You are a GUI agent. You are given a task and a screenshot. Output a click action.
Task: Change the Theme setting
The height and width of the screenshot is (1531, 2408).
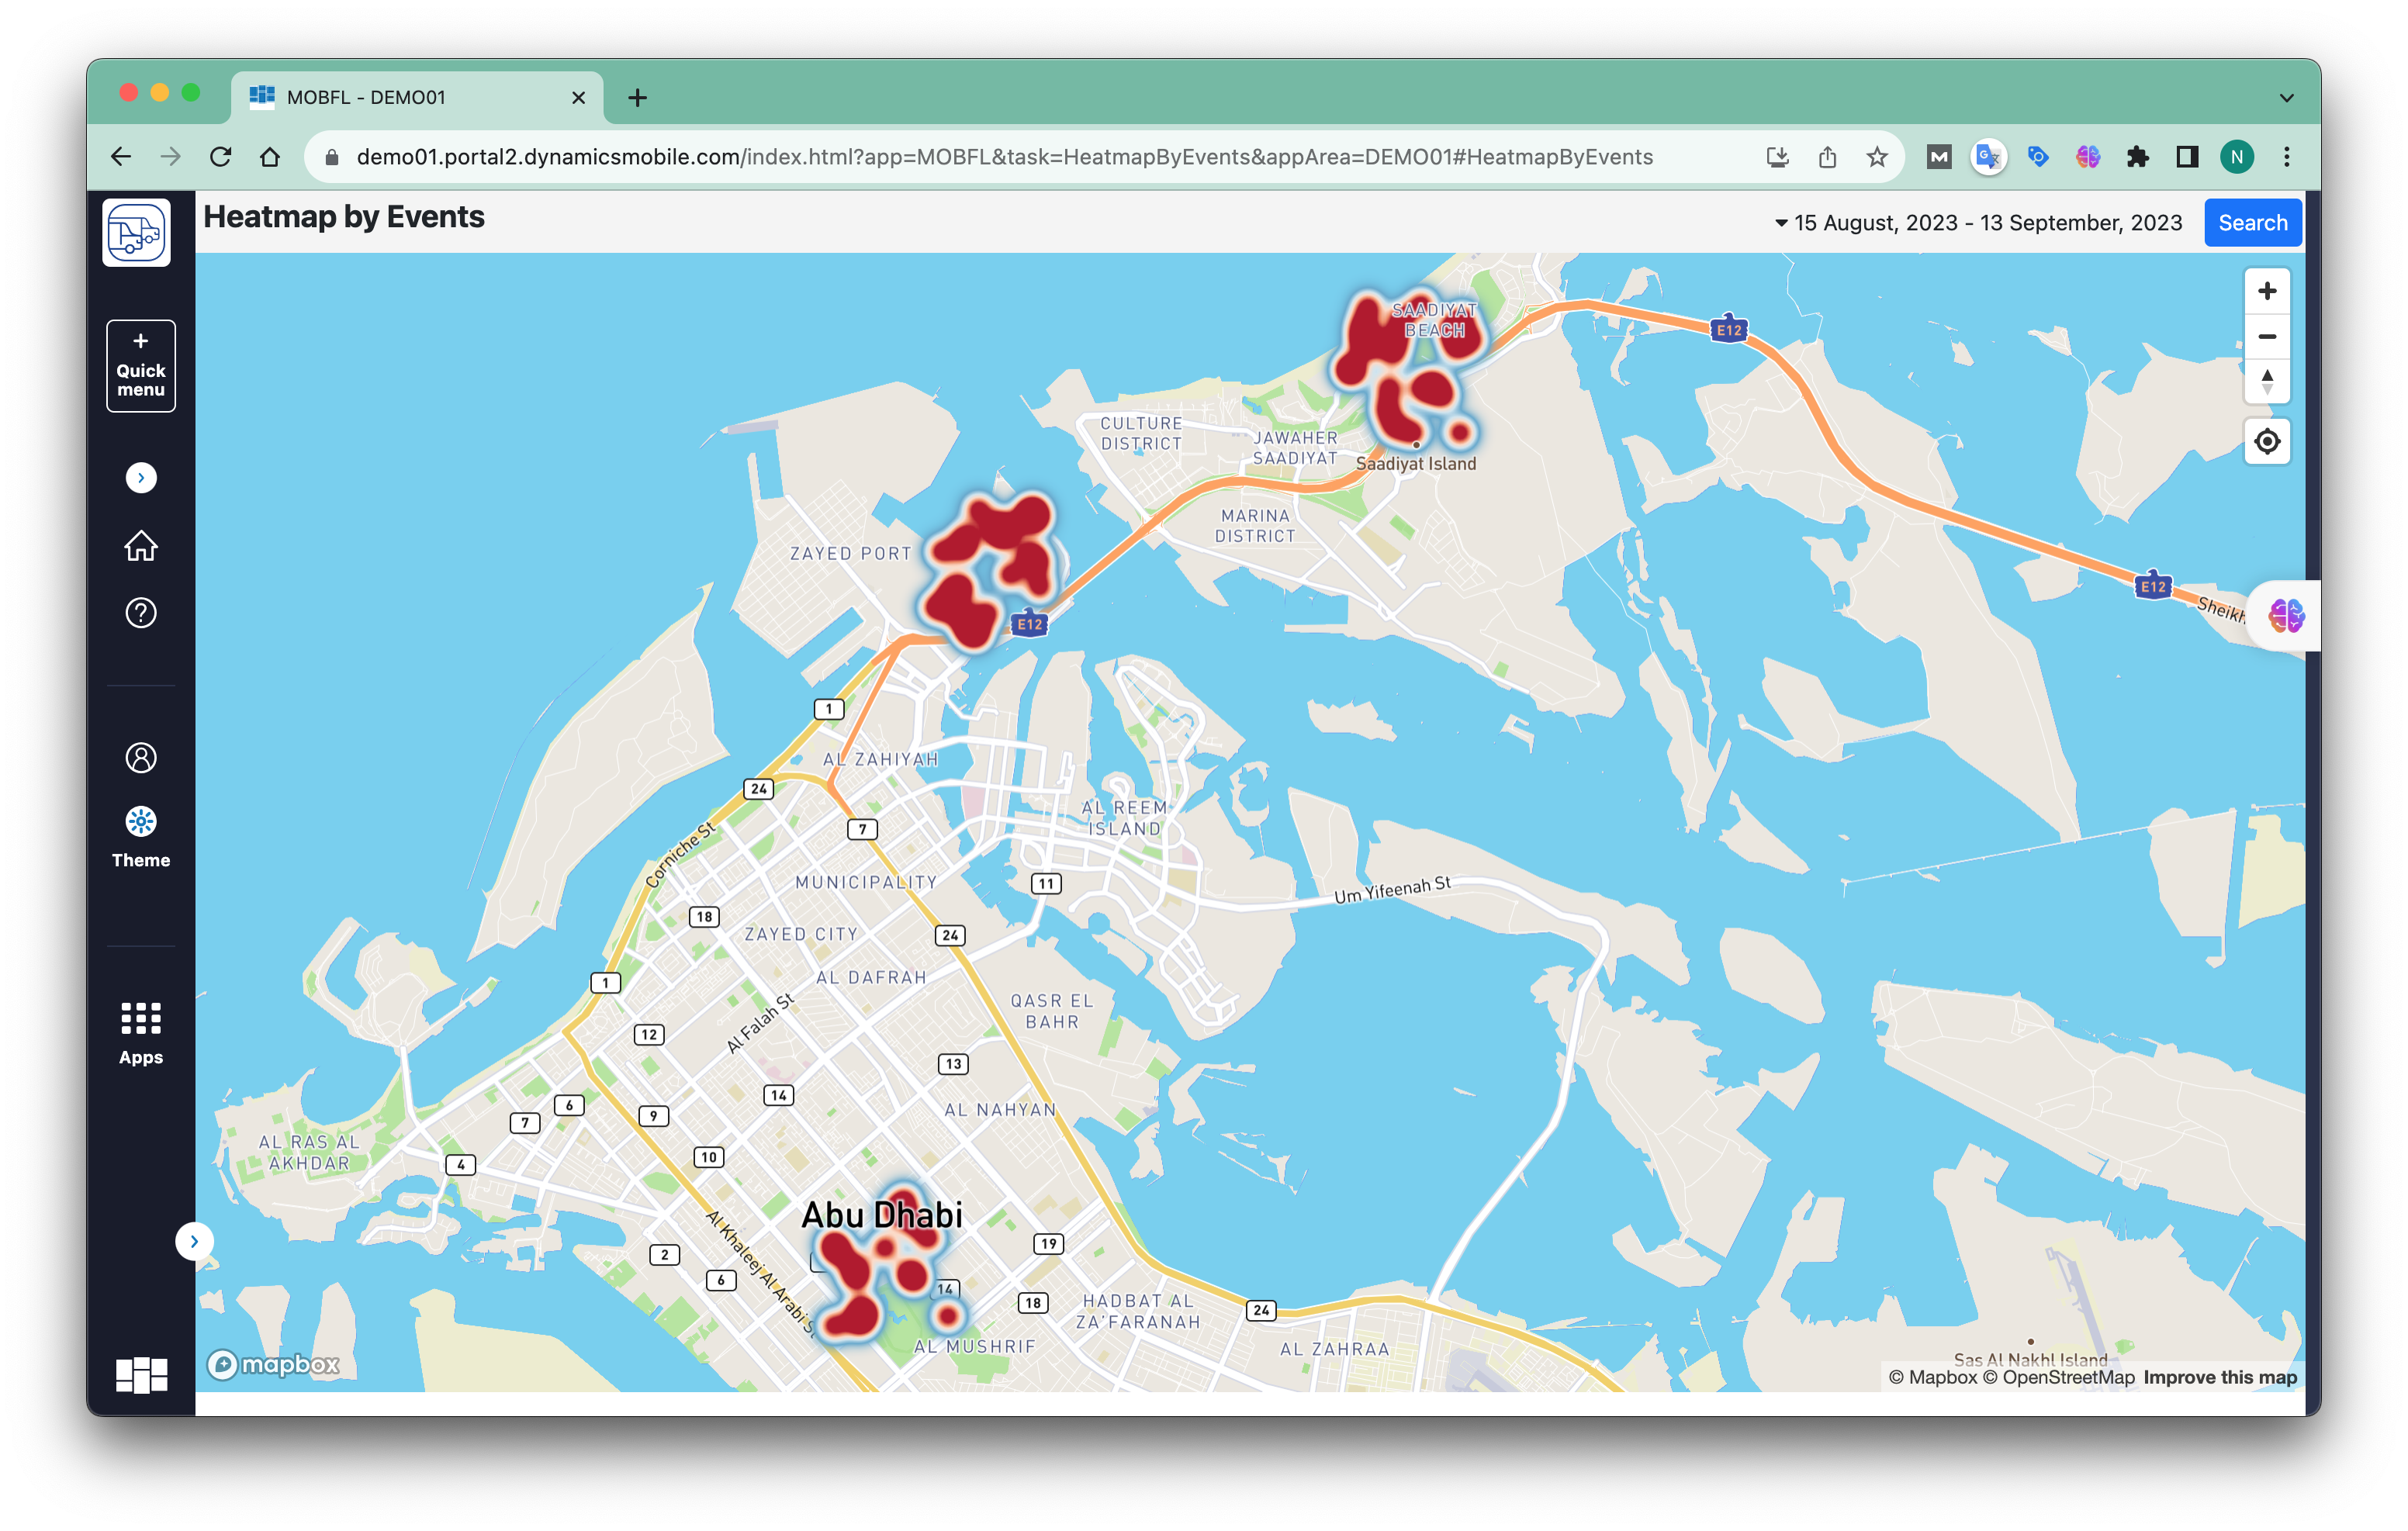pyautogui.click(x=141, y=837)
